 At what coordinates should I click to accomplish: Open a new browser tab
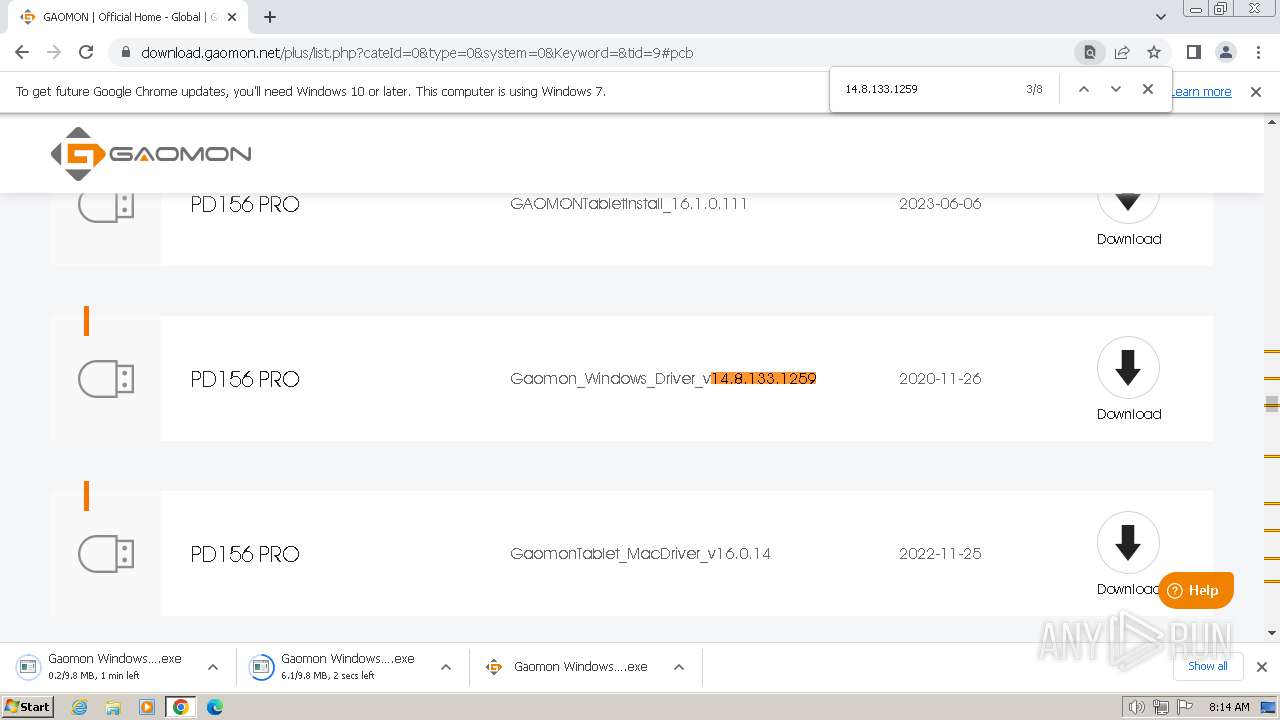(x=270, y=17)
